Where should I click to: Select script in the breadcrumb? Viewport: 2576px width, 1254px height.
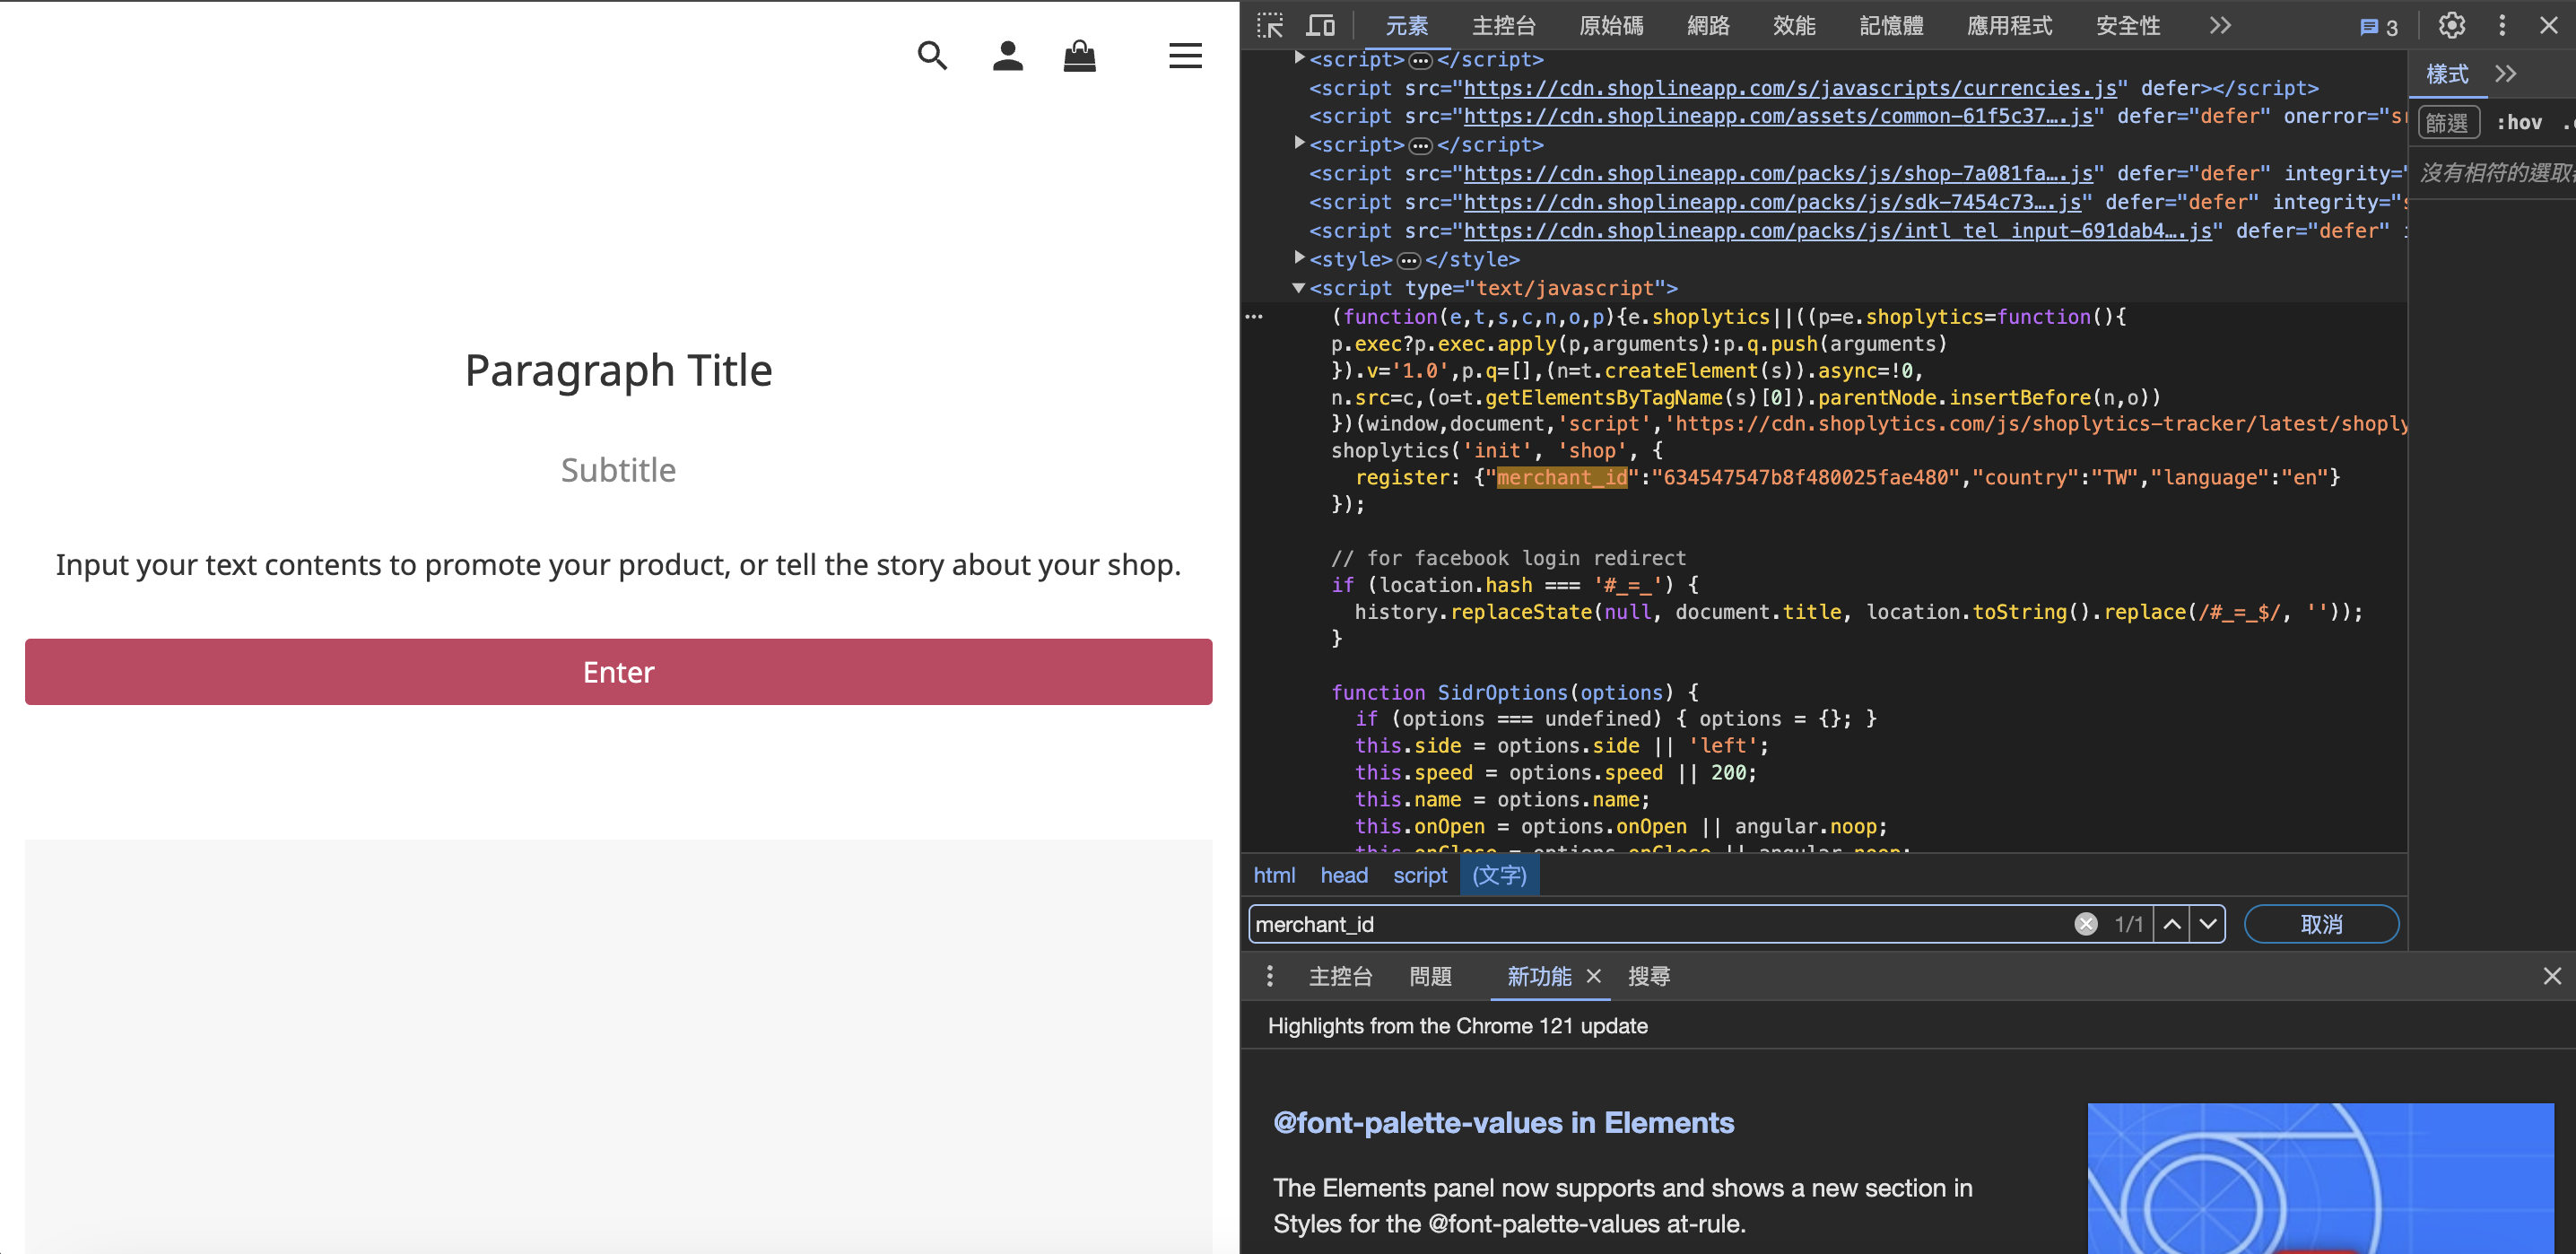(1419, 875)
